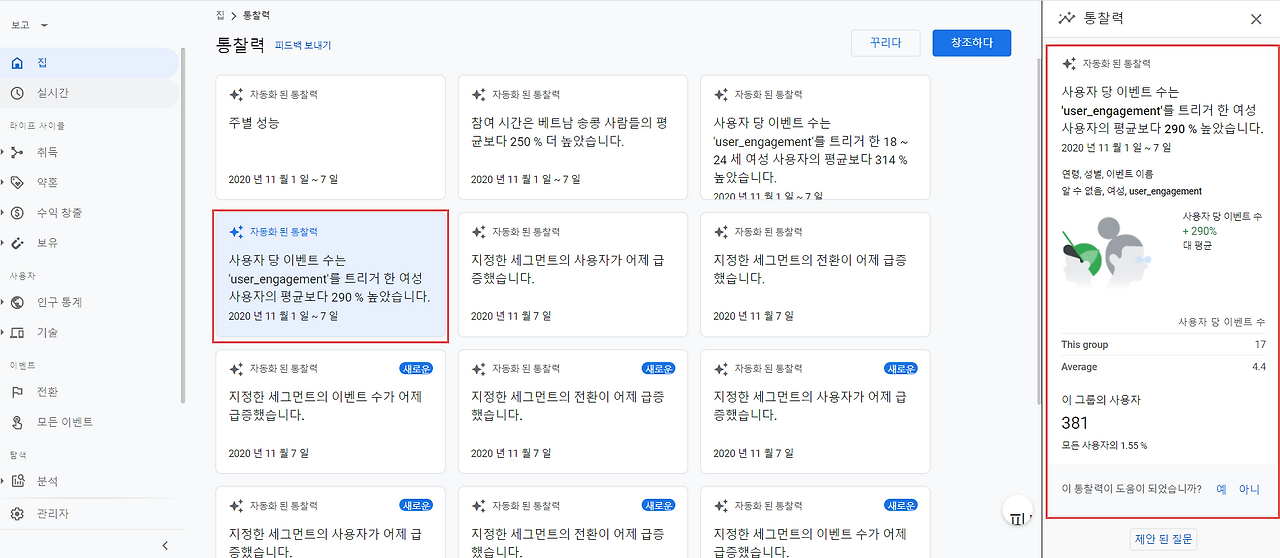Open 모든 이벤트 all events icon
This screenshot has height=558, width=1280.
(17, 422)
